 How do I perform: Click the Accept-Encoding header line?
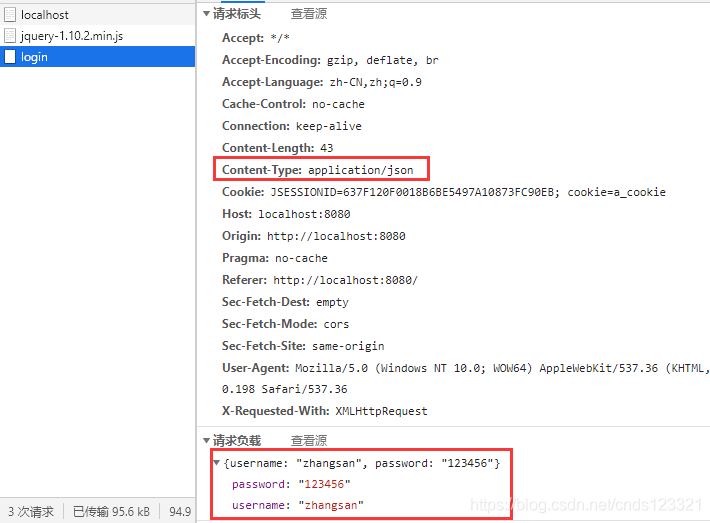click(x=330, y=60)
